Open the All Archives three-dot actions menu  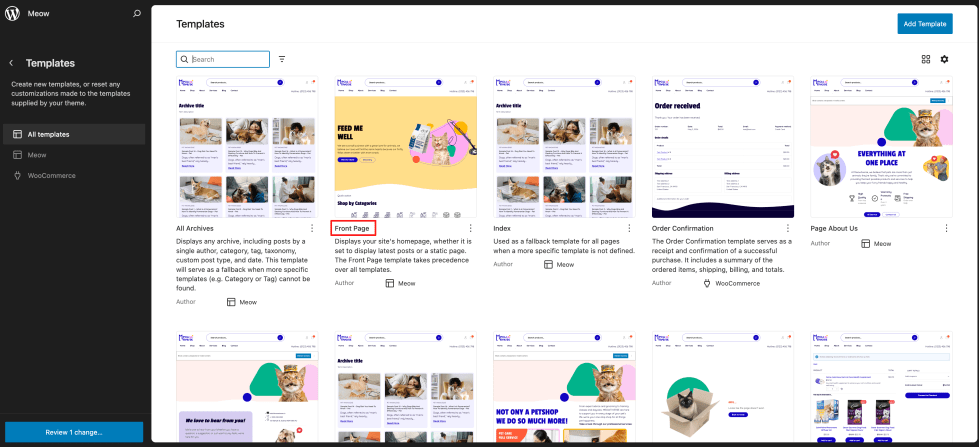312,228
